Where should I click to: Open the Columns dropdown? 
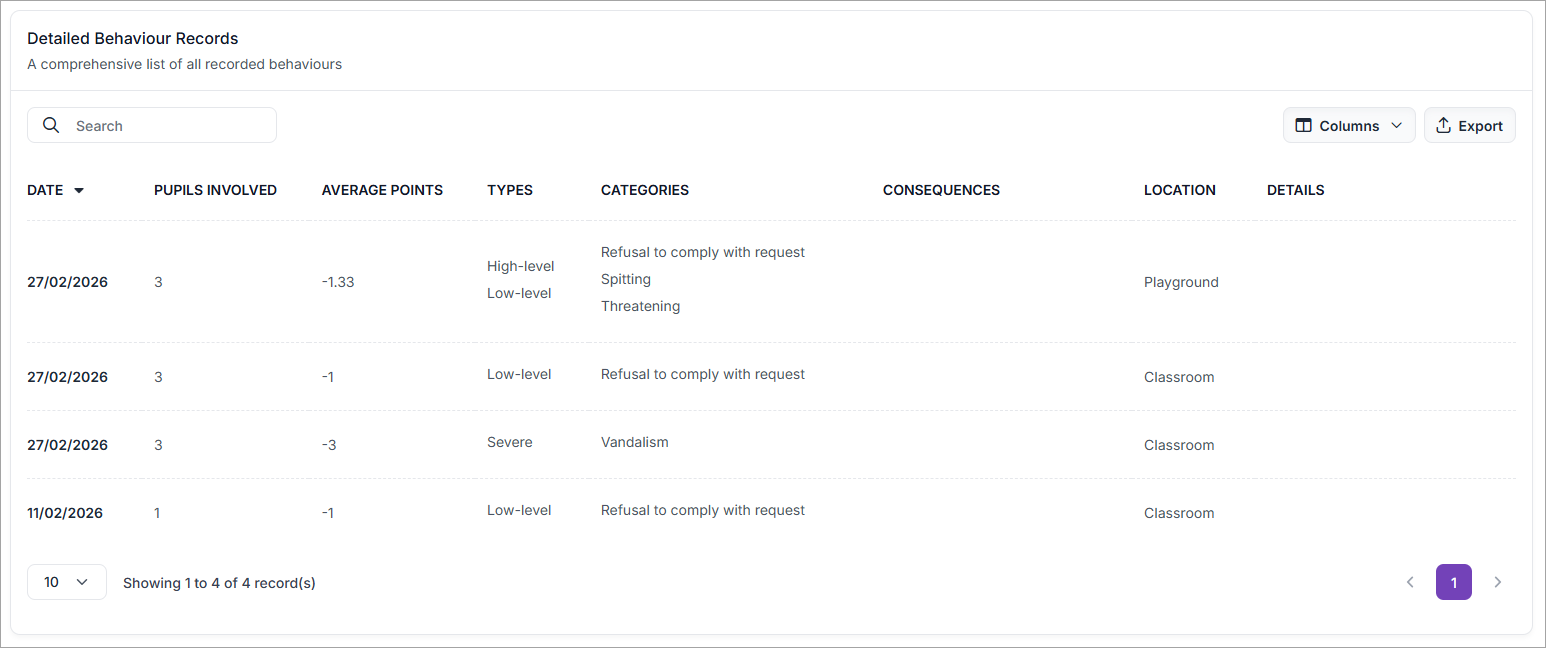point(1348,126)
